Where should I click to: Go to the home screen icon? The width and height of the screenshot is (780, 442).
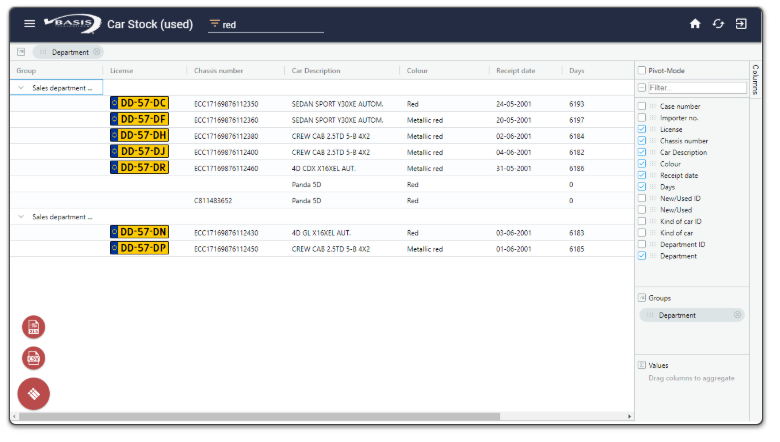[x=695, y=24]
